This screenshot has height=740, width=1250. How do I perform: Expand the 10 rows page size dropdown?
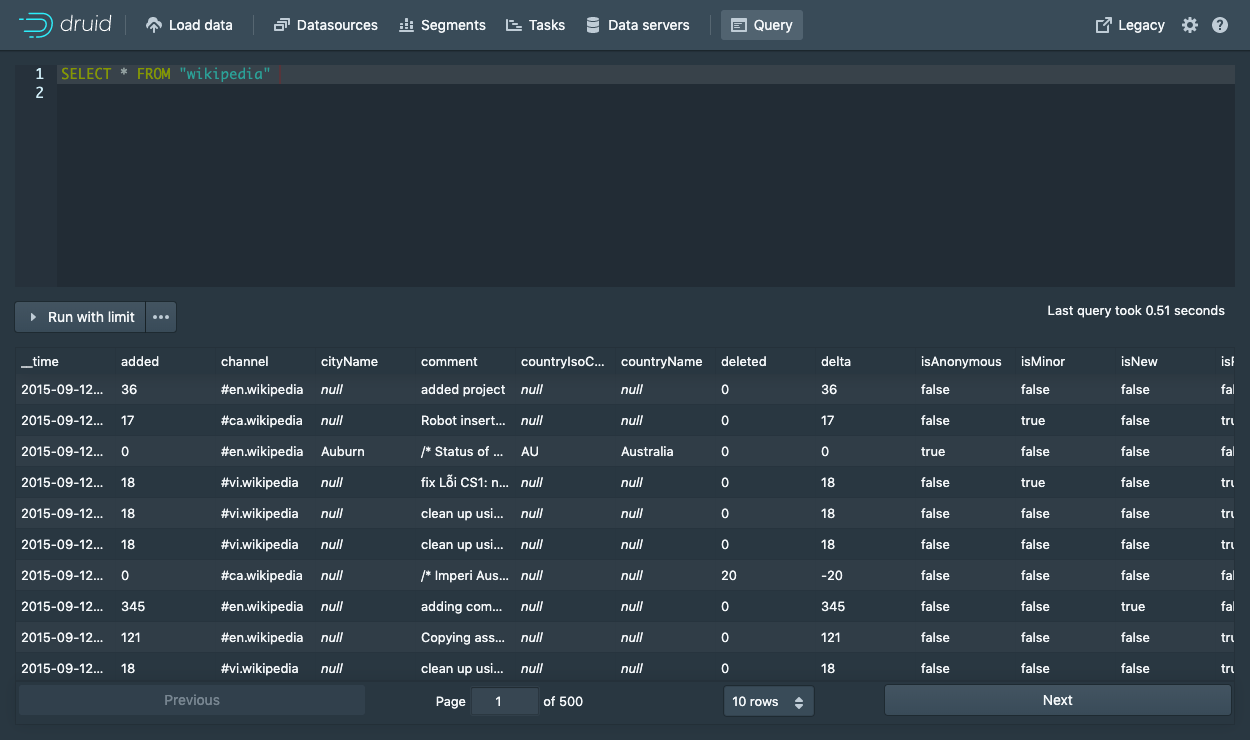pos(768,701)
